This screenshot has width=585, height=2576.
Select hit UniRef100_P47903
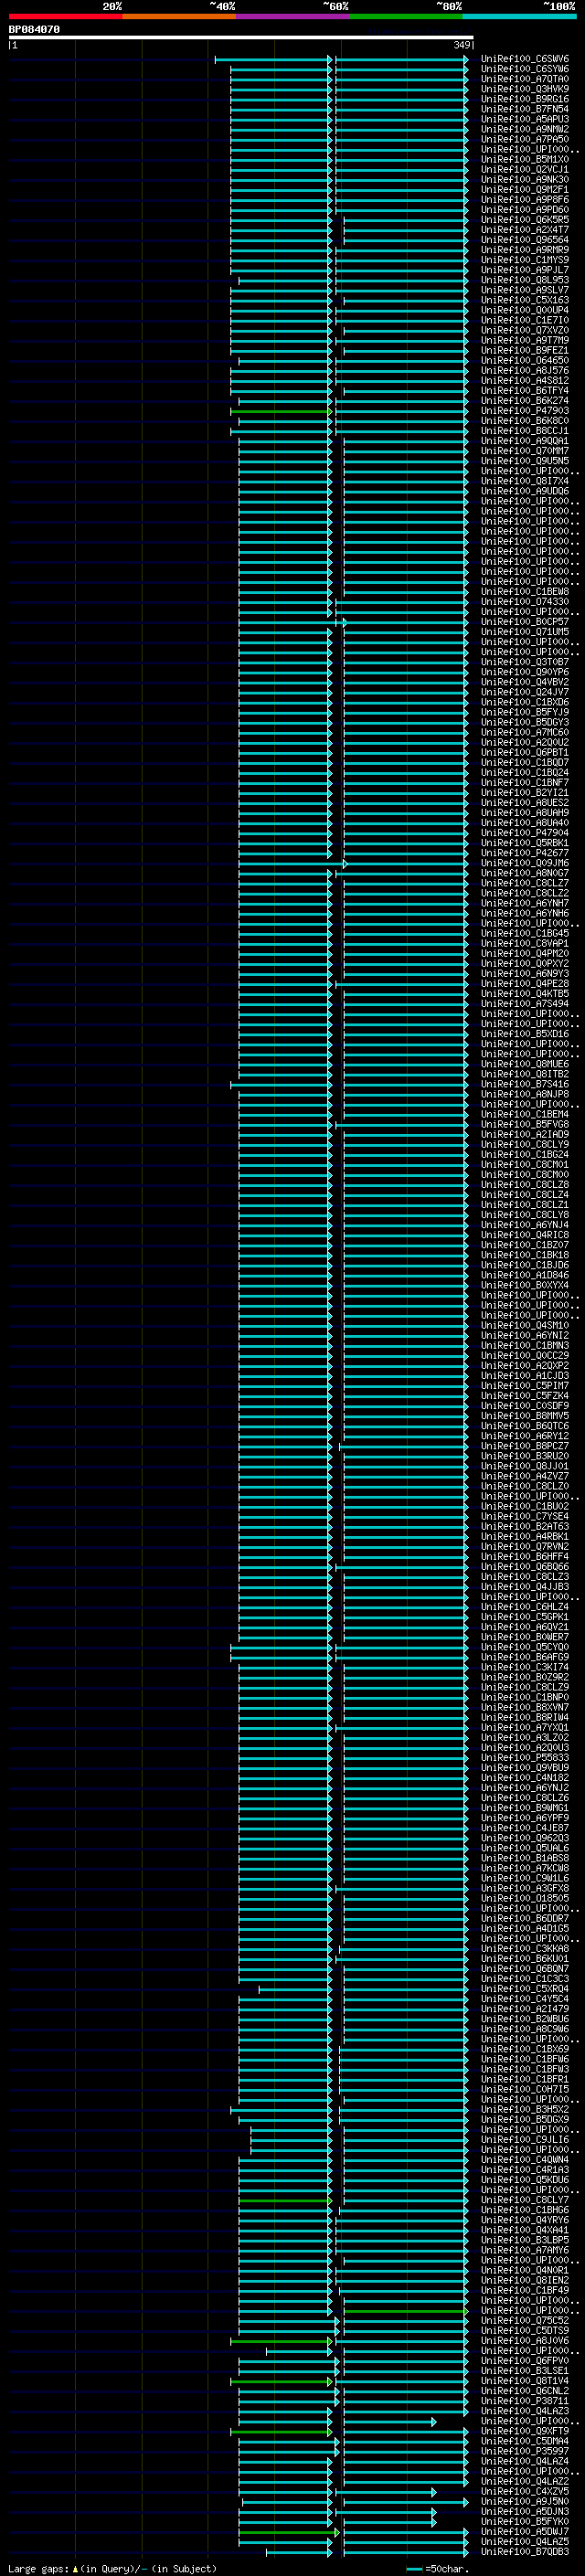pos(524,411)
